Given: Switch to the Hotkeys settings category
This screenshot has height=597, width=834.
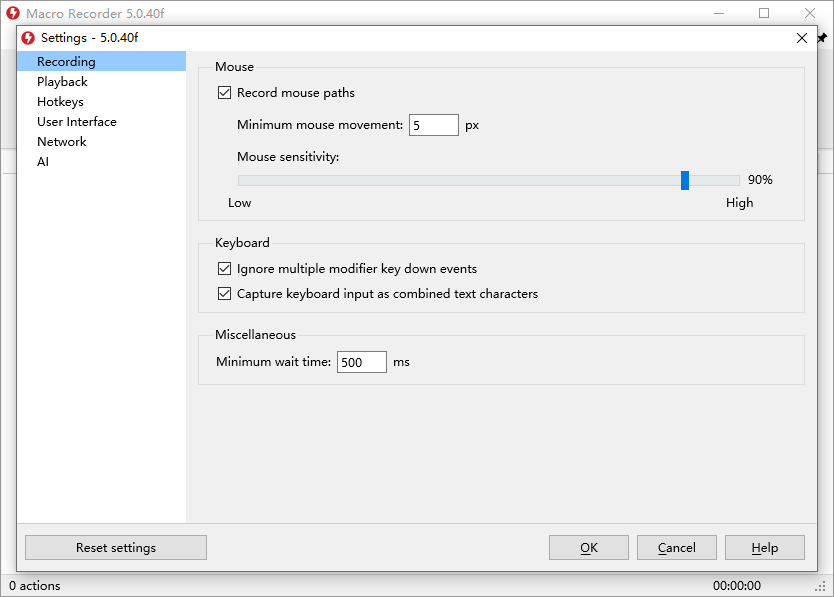Looking at the screenshot, I should (102, 102).
